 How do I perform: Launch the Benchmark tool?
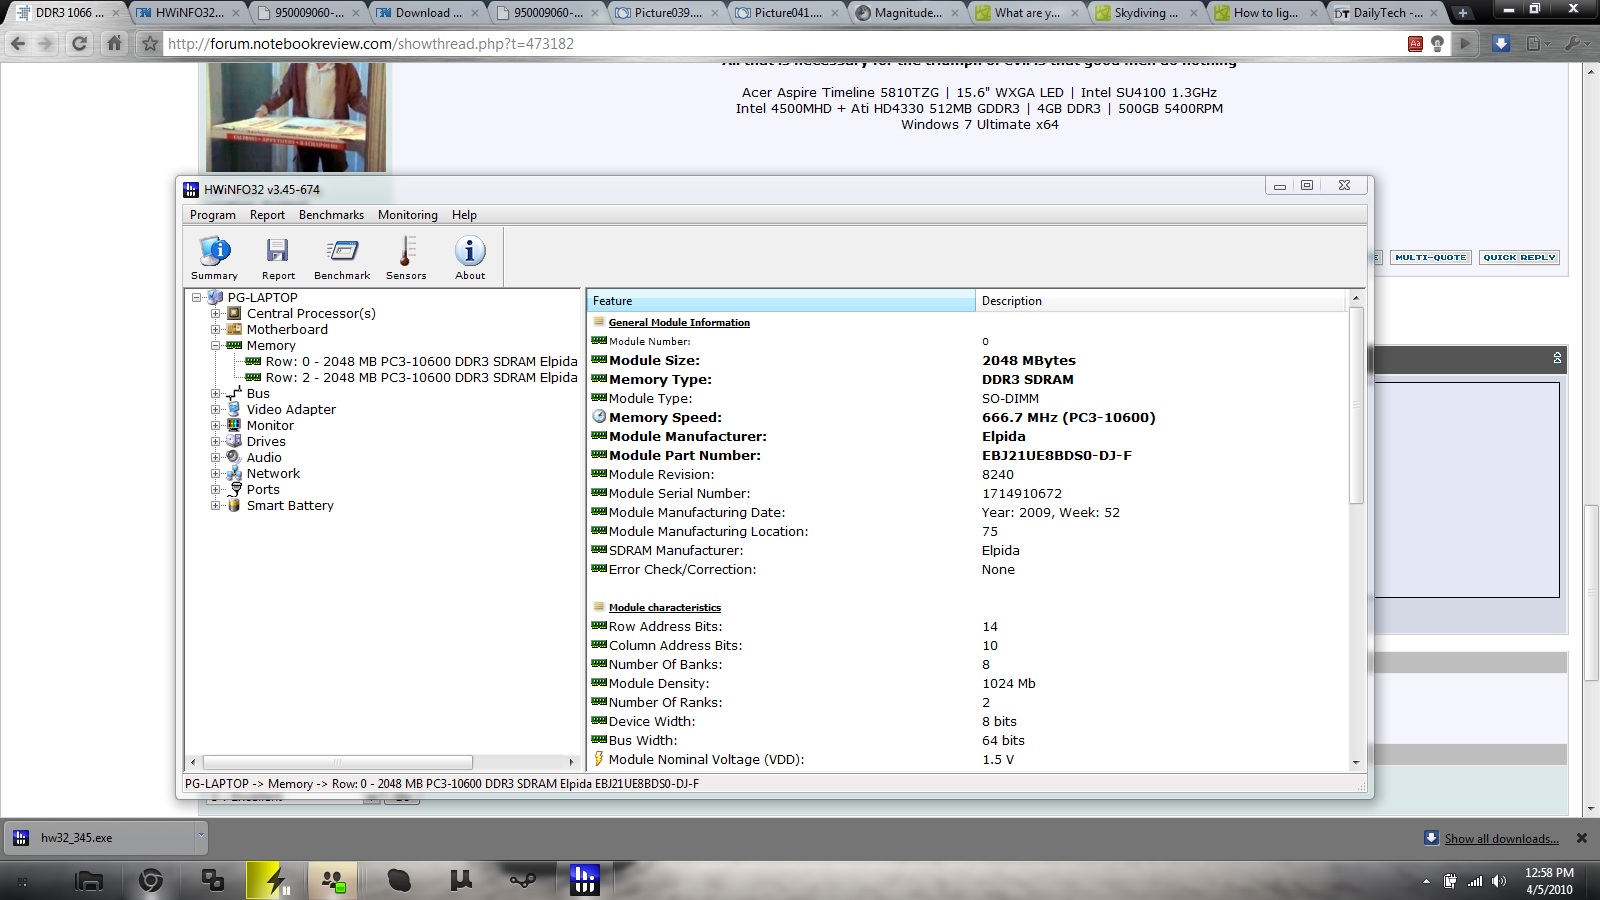[342, 258]
